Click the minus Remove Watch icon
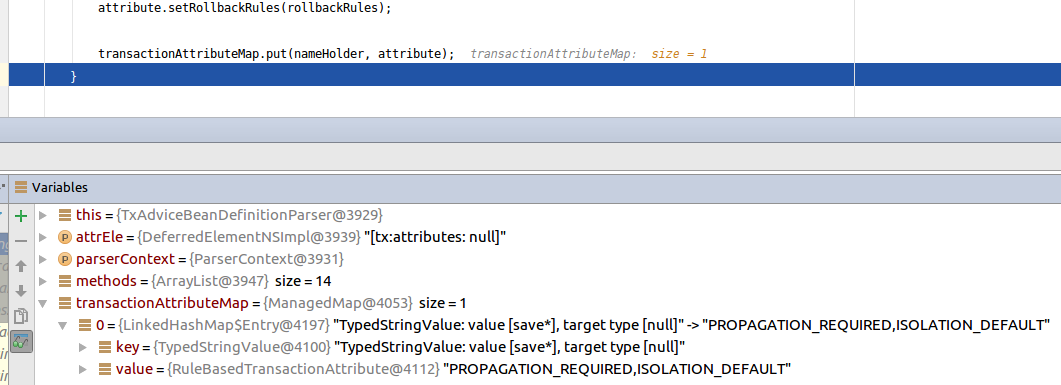This screenshot has height=385, width=1061. coord(21,240)
